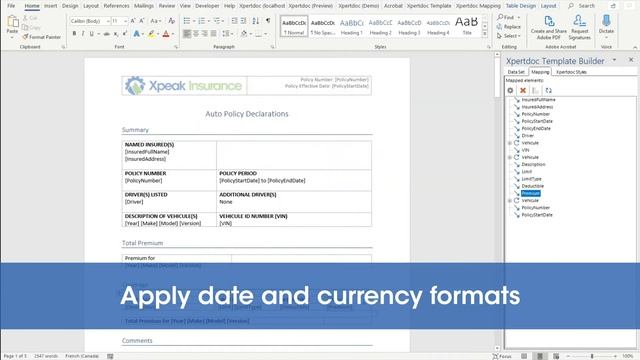The width and height of the screenshot is (640, 360).
Task: Apply text effects and typography
Action: tap(136, 34)
